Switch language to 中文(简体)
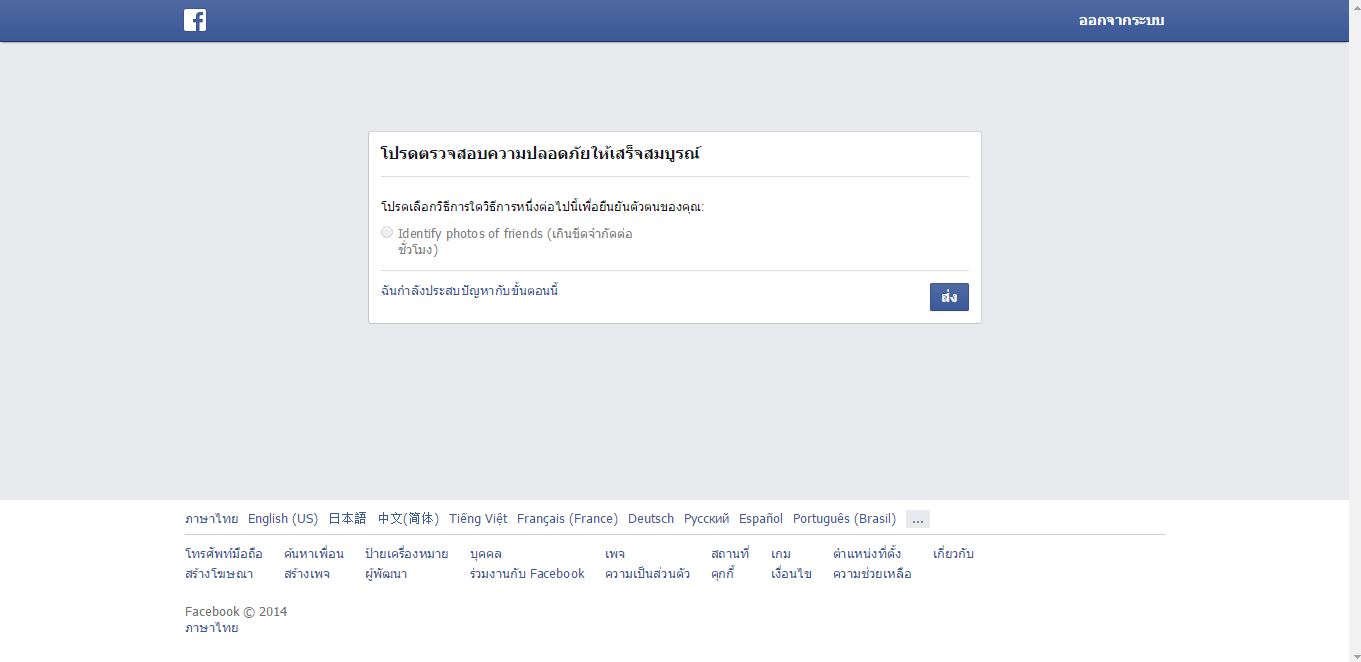This screenshot has width=1361, height=662. pos(408,518)
